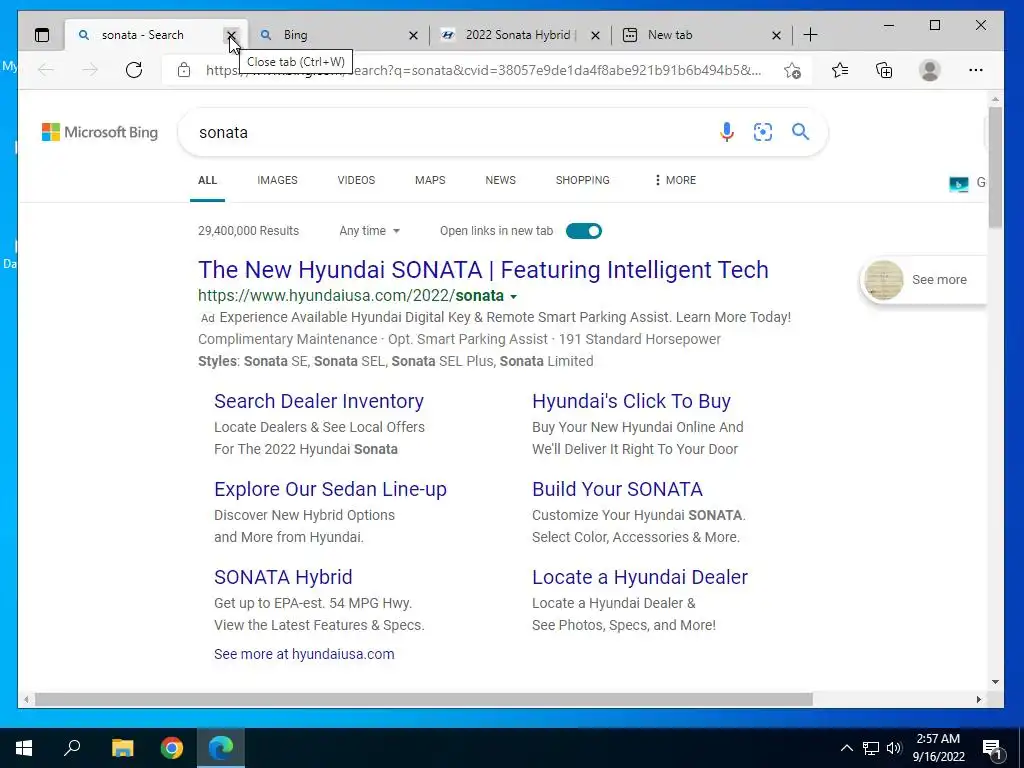Screen dimensions: 1024x768
Task: Open the SHOPPING results tab
Action: pos(583,180)
